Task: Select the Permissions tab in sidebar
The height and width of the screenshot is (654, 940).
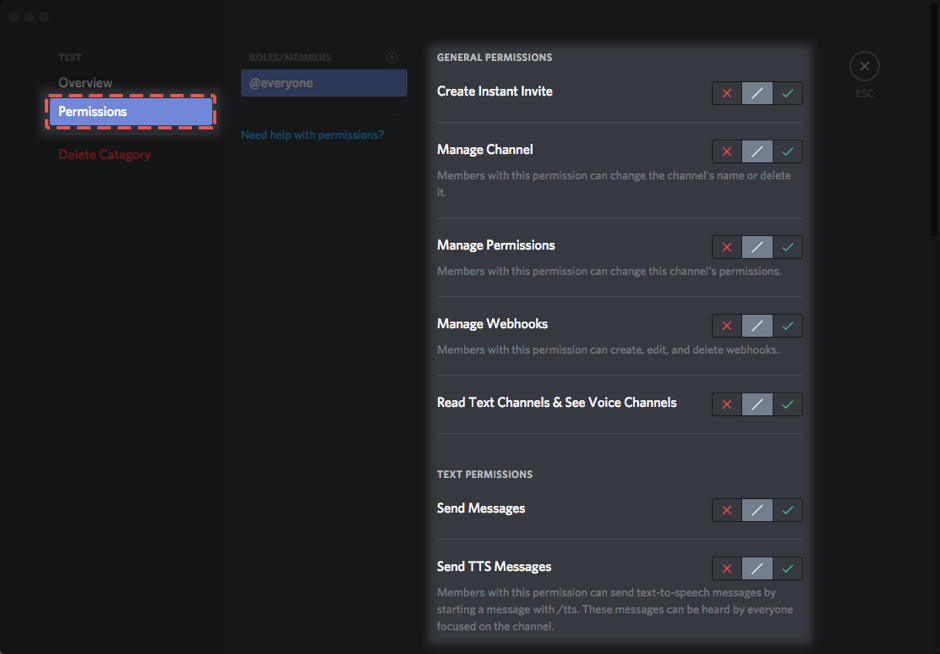Action: click(131, 112)
